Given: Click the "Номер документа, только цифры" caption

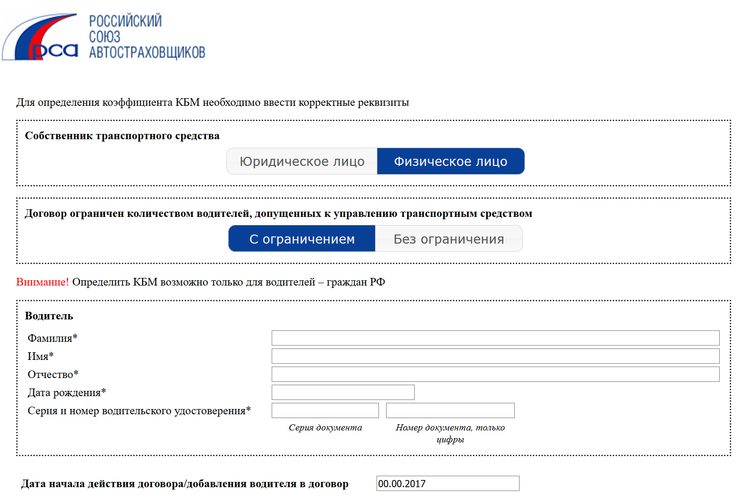Looking at the screenshot, I should point(450,433).
